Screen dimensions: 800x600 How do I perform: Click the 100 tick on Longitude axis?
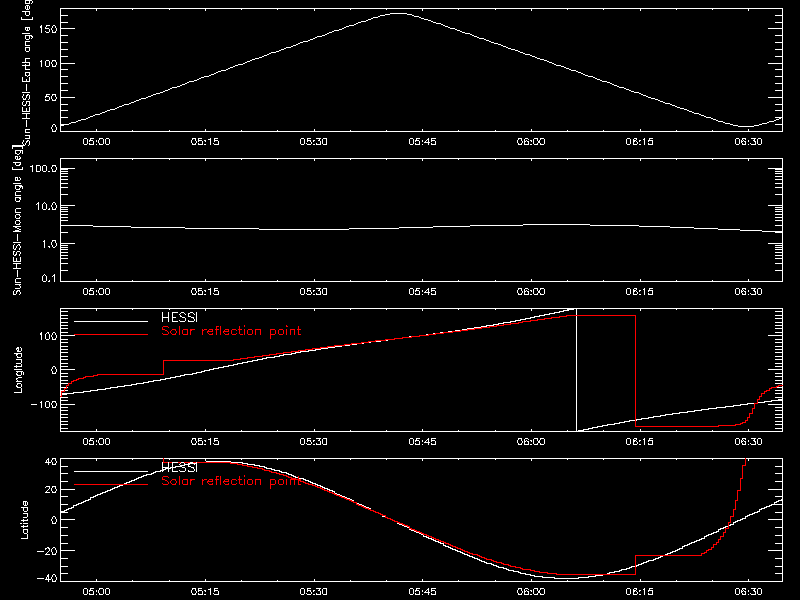[48, 336]
